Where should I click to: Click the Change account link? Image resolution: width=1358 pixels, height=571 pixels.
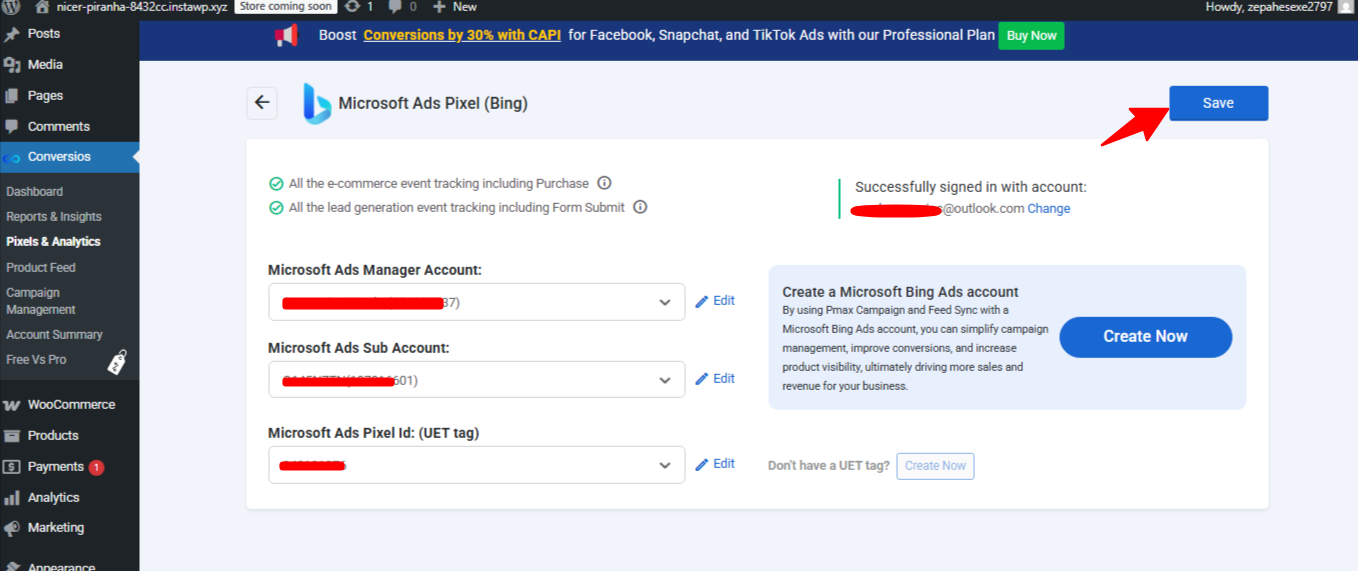[x=1049, y=209]
